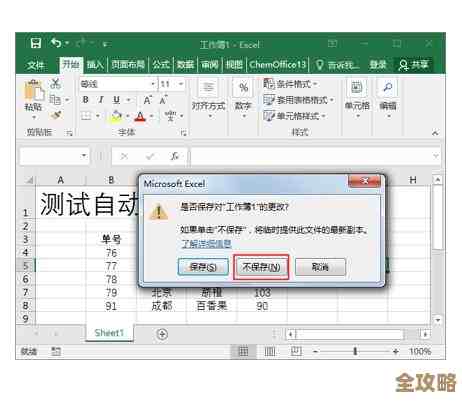Click the Sign in (登录) link
Image resolution: width=462 pixels, height=401 pixels.
[x=377, y=65]
